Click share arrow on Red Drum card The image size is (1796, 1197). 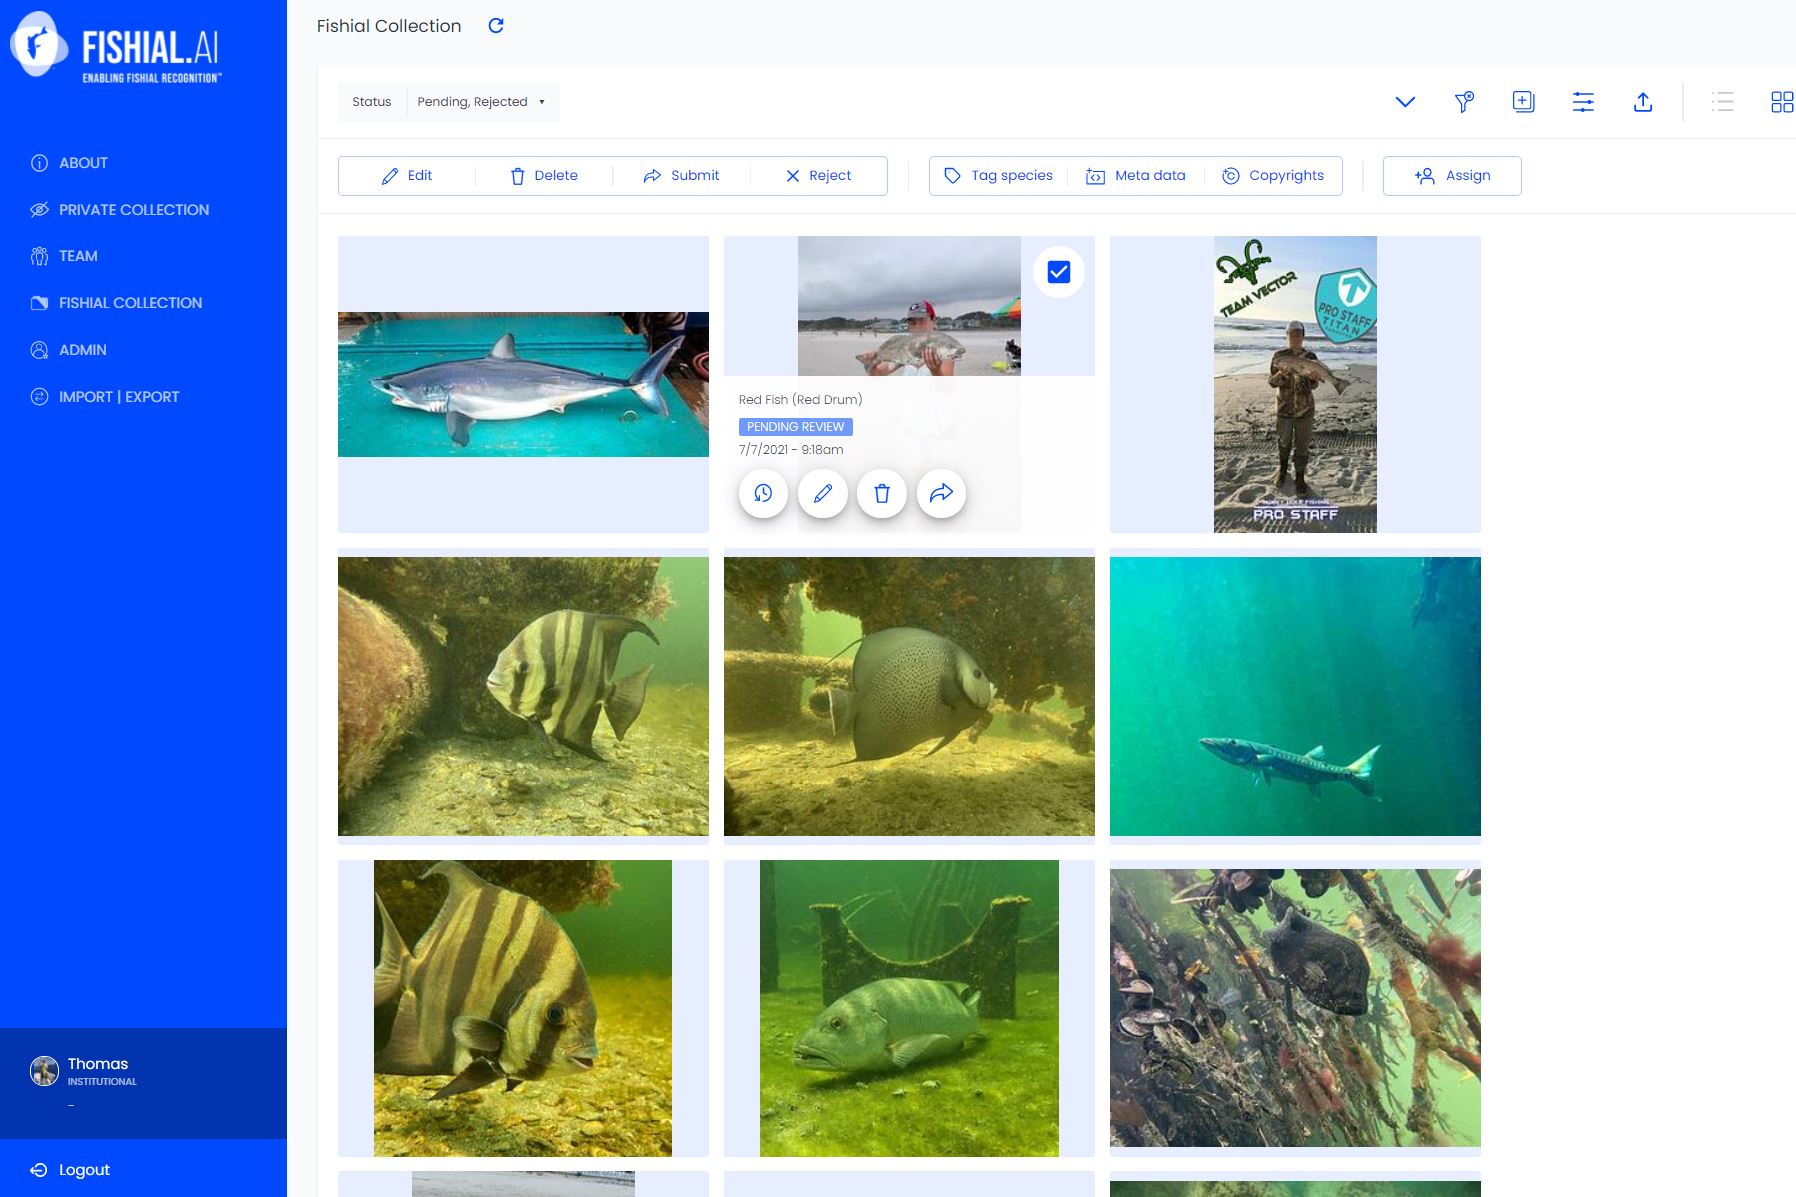click(x=941, y=493)
